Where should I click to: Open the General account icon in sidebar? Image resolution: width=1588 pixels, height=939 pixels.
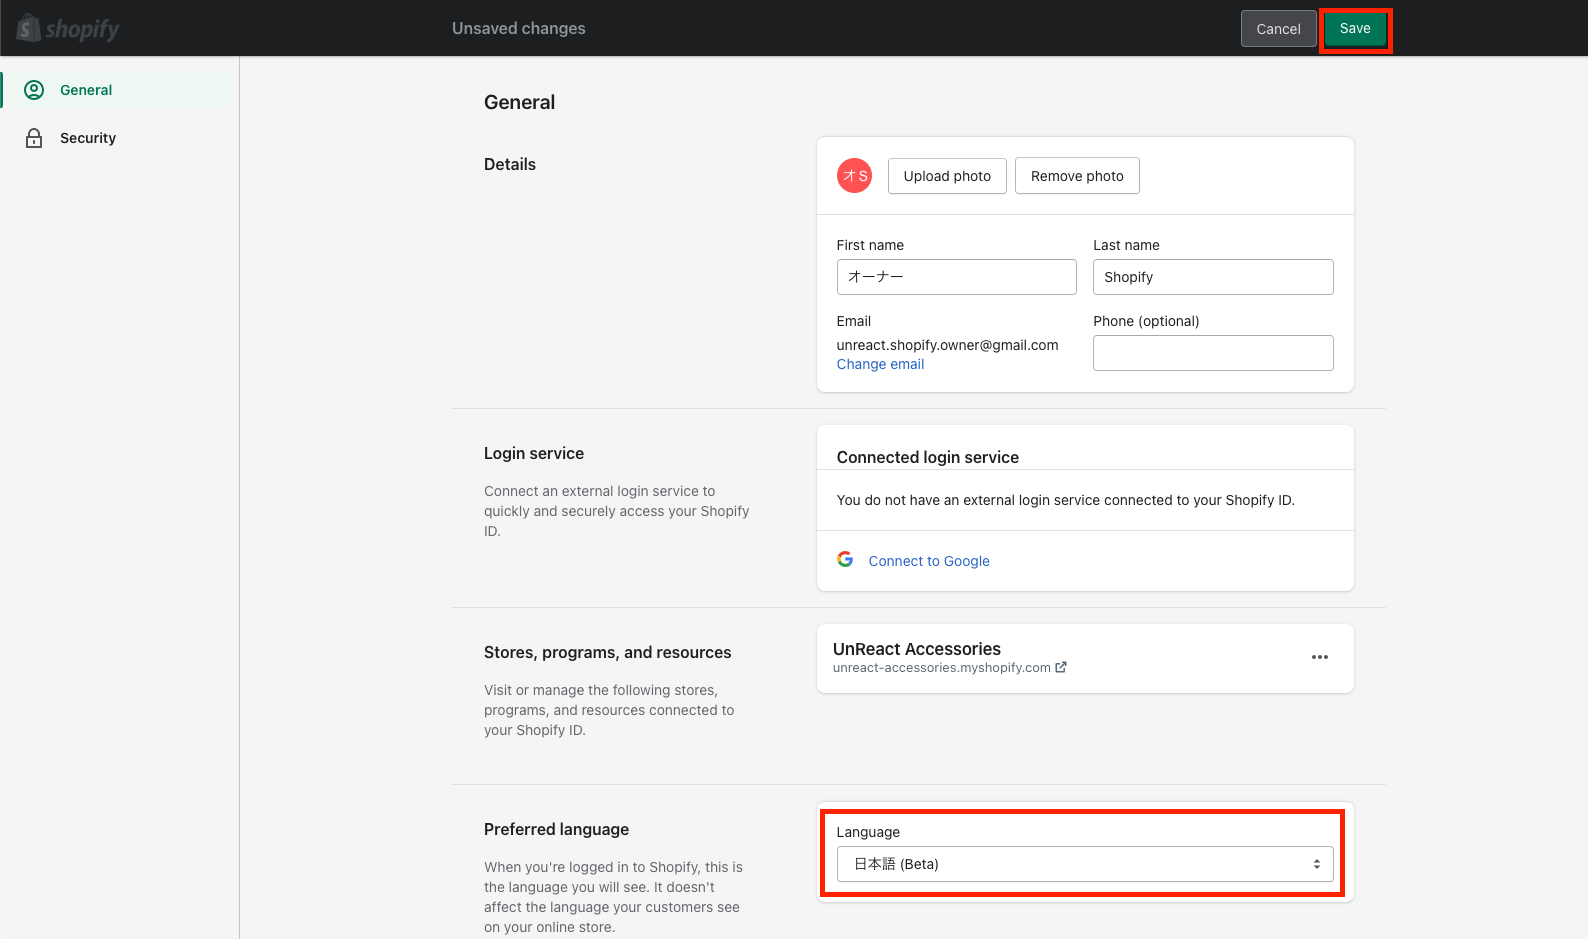(x=34, y=90)
